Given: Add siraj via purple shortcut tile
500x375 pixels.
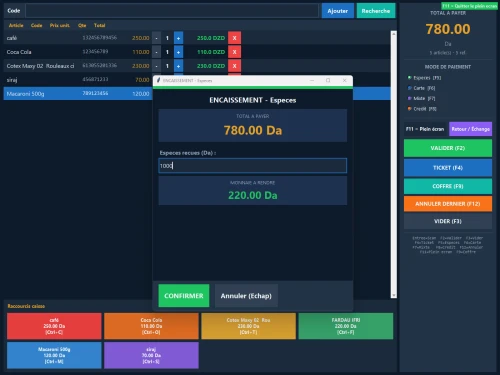Looking at the screenshot, I should click(151, 355).
